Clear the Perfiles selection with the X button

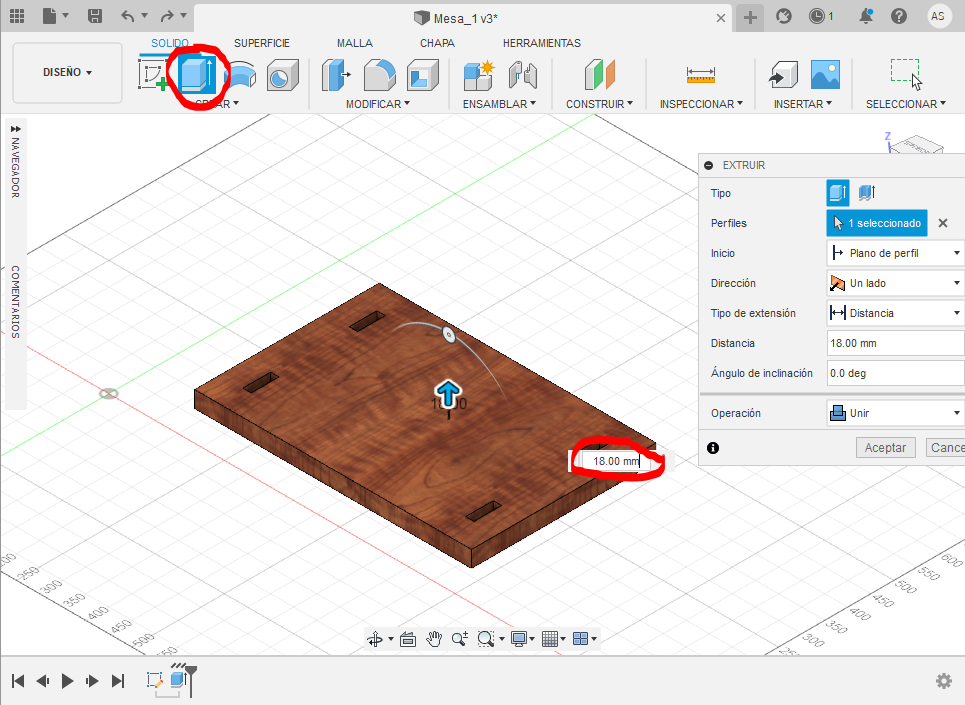click(x=943, y=223)
